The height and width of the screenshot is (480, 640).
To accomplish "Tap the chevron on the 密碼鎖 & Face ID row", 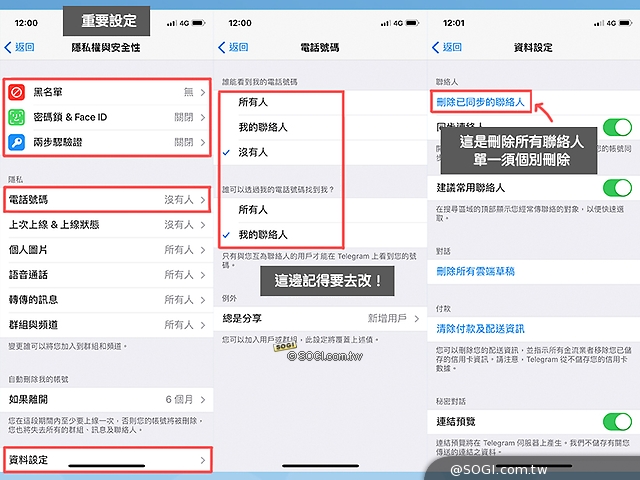I will click(203, 118).
